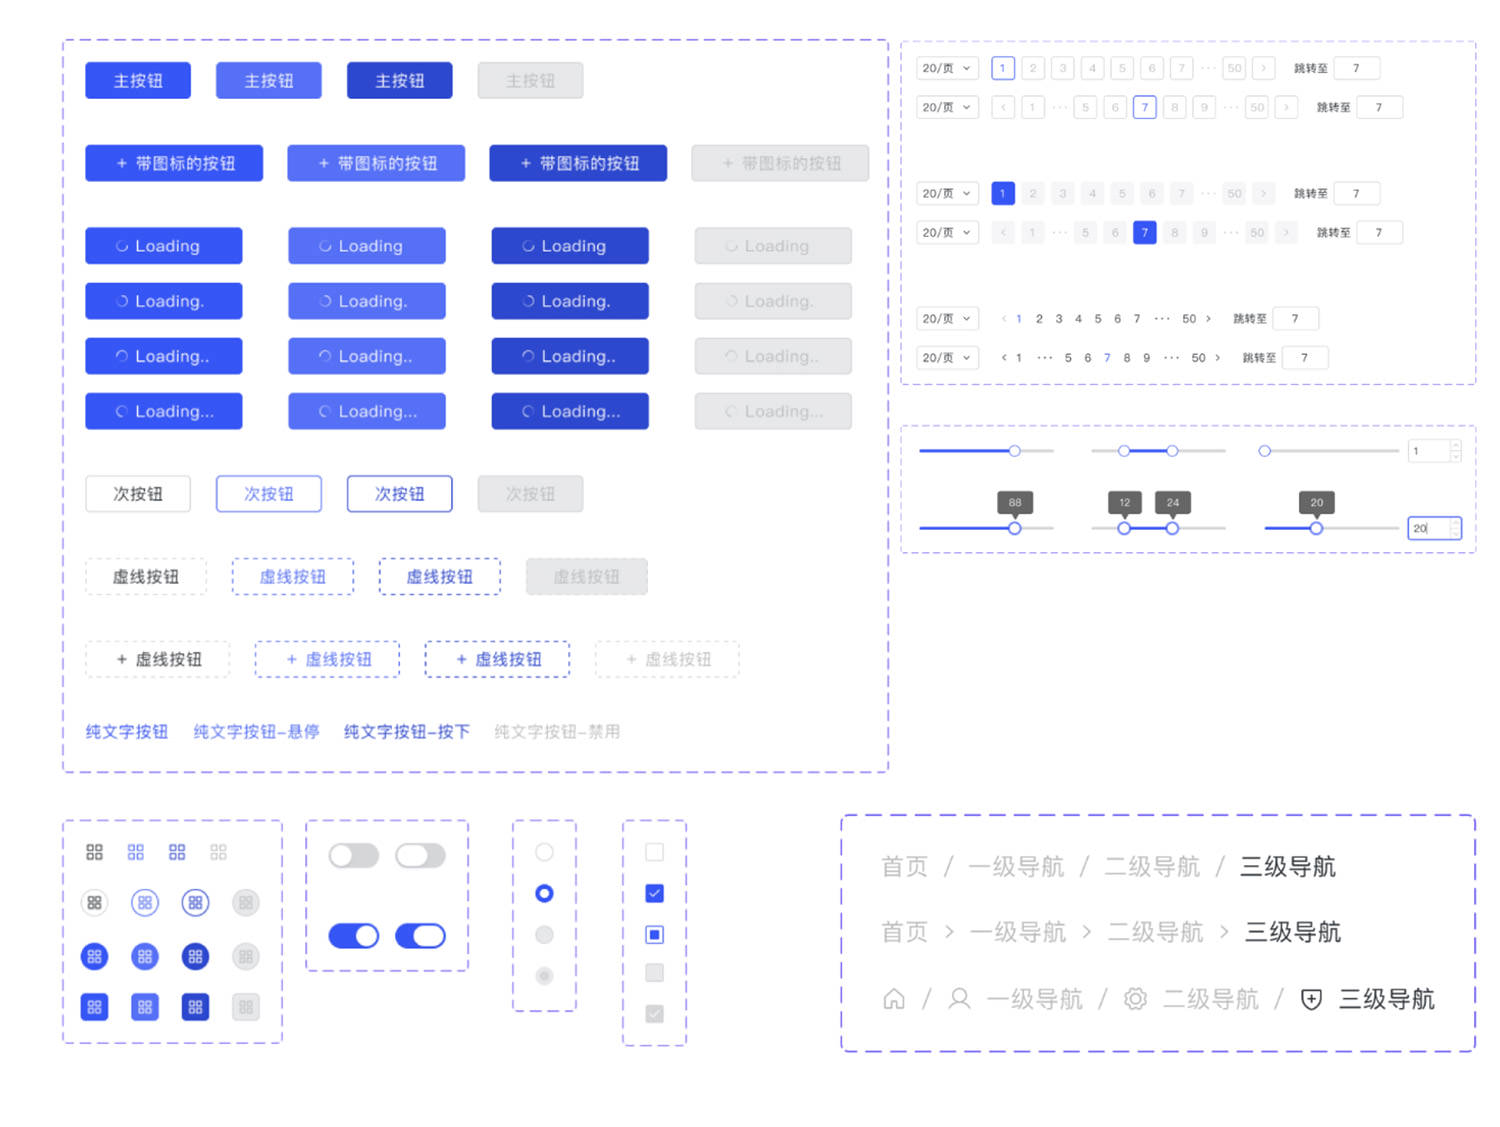This screenshot has width=1500, height=1127.
Task: Click the disabled gray 带图标的按钮 button
Action: pos(780,163)
